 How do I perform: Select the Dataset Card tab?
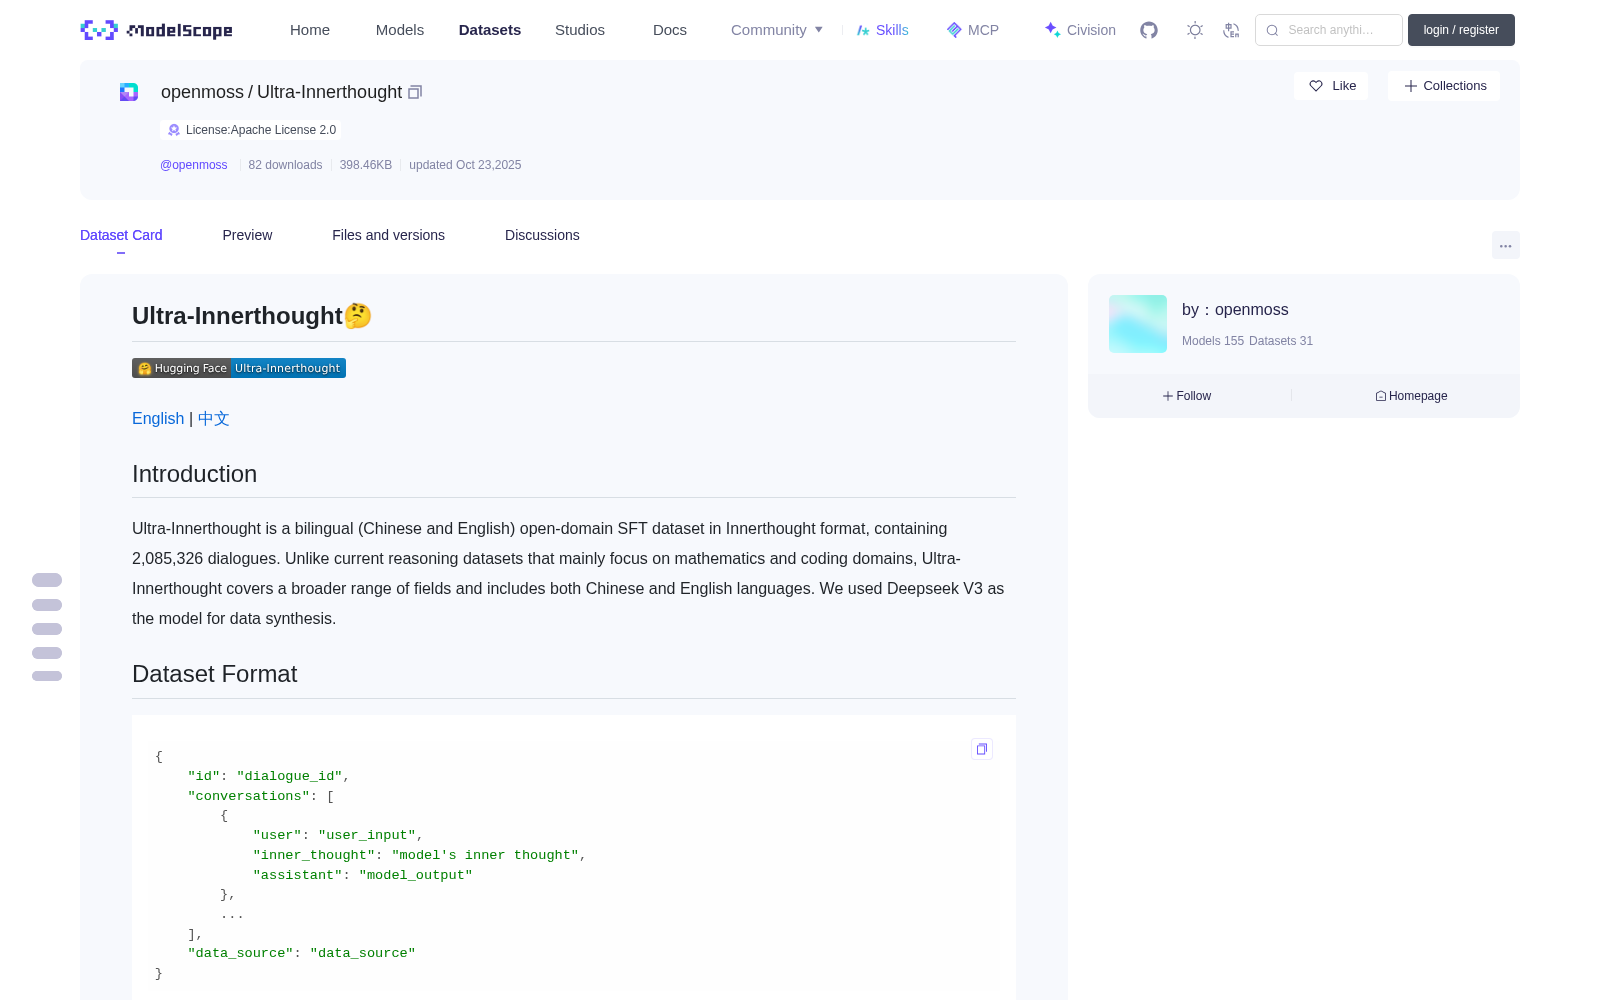point(121,235)
